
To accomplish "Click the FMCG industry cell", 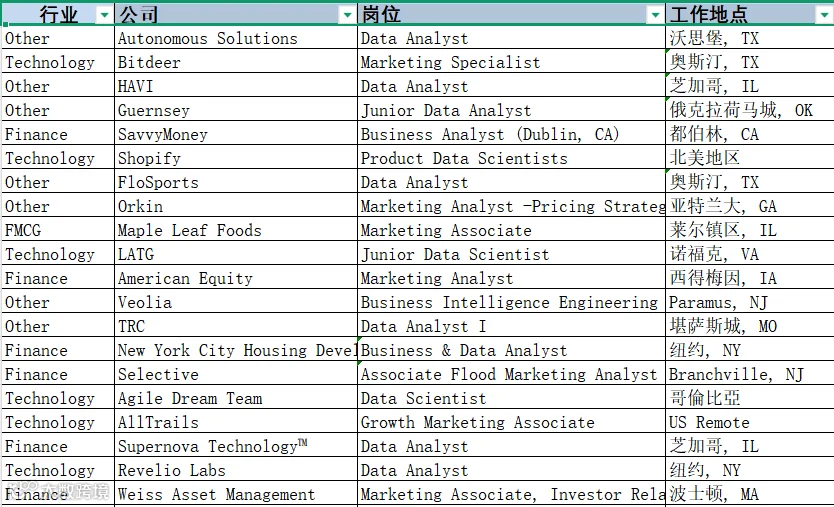I will click(x=58, y=230).
